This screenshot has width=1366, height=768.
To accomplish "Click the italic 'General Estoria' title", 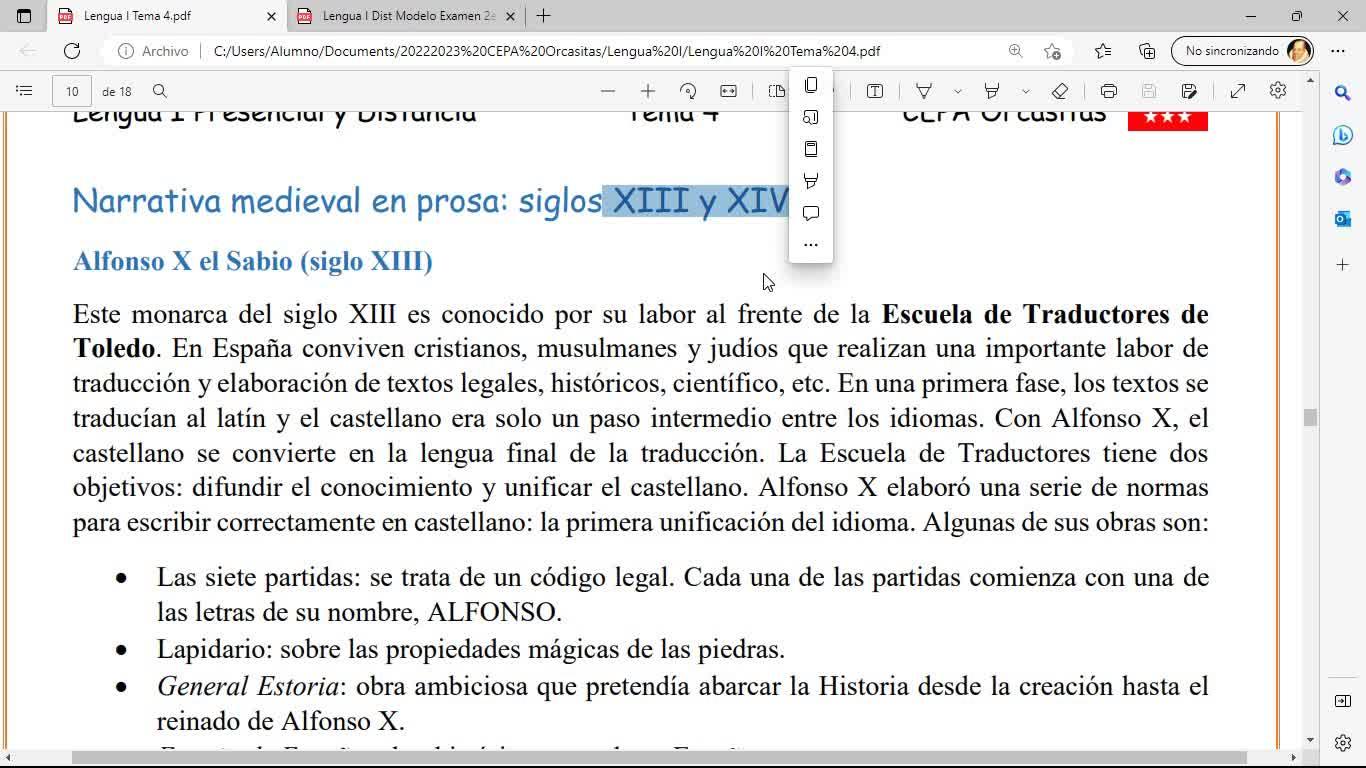I will (x=247, y=687).
